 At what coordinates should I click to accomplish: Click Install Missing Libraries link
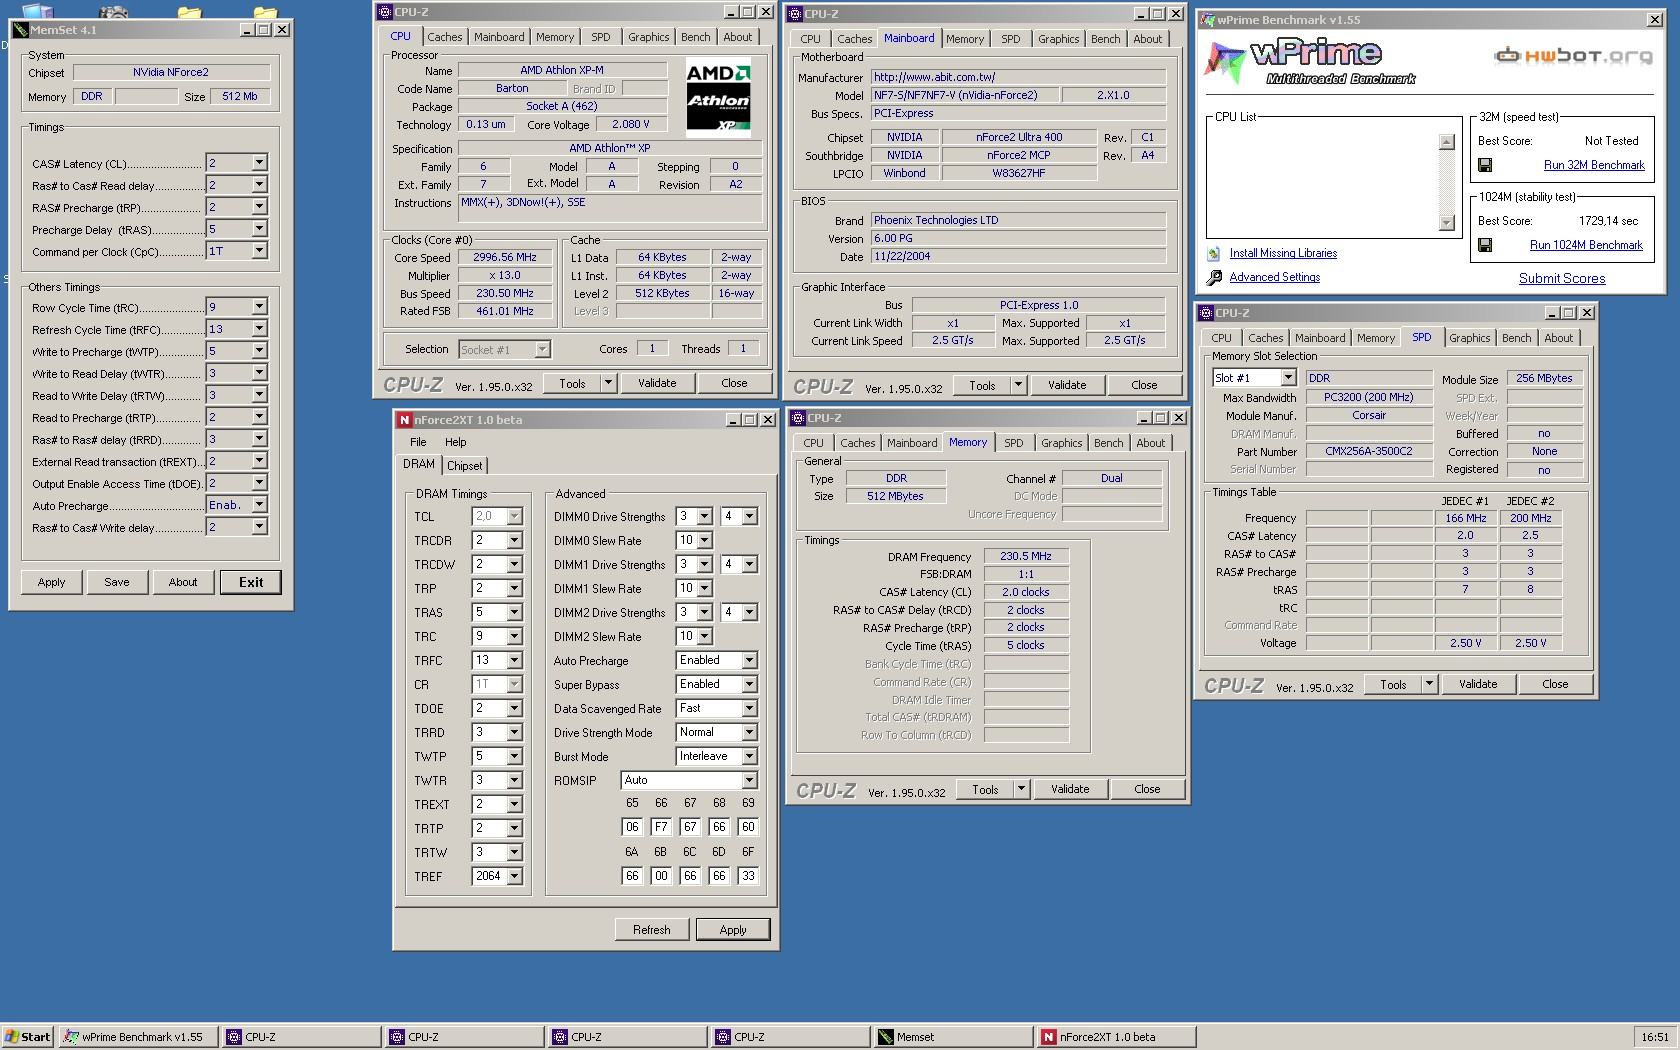tap(1283, 254)
